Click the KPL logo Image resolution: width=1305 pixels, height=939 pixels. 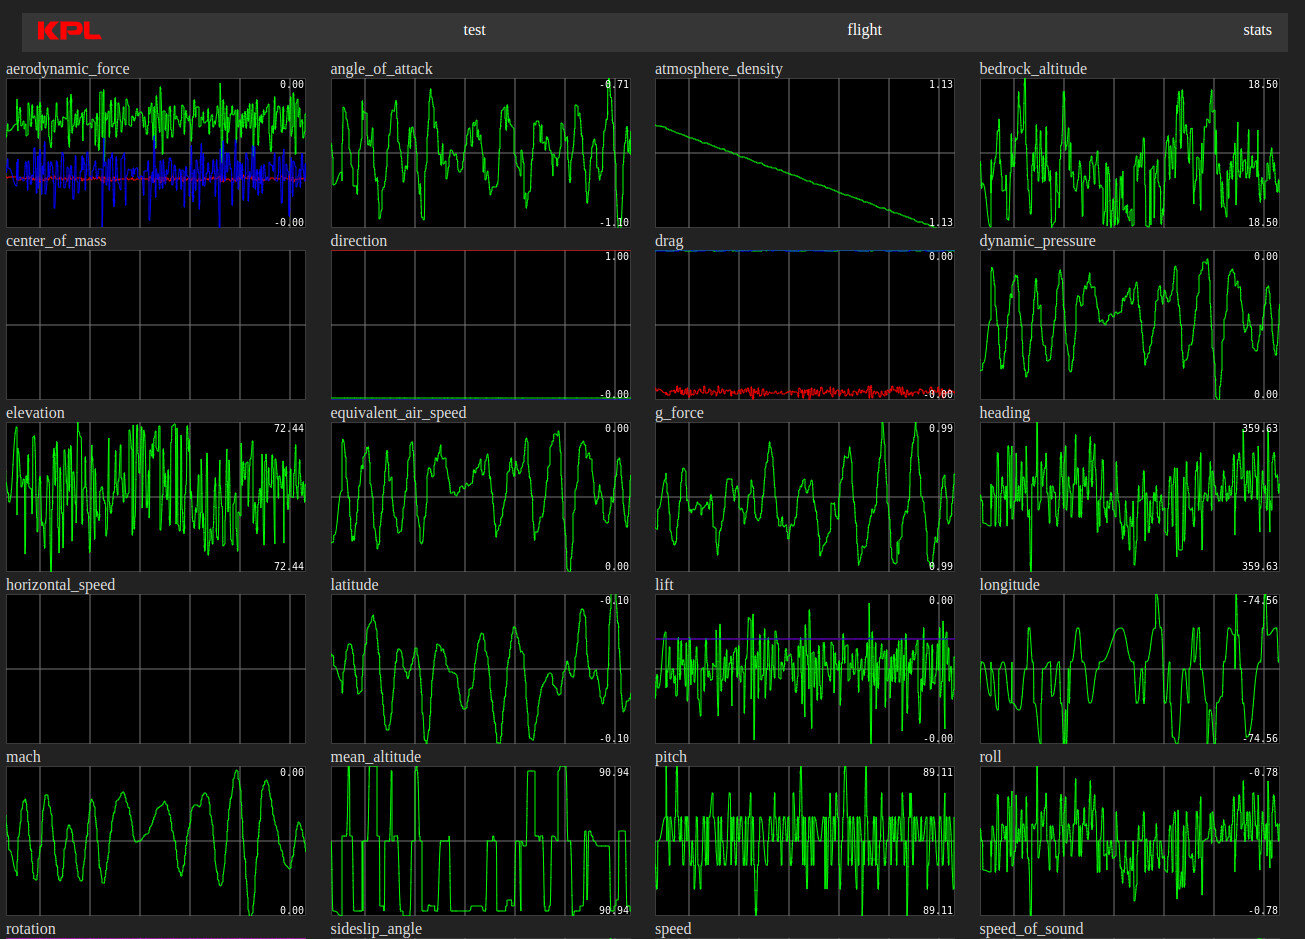pos(69,31)
